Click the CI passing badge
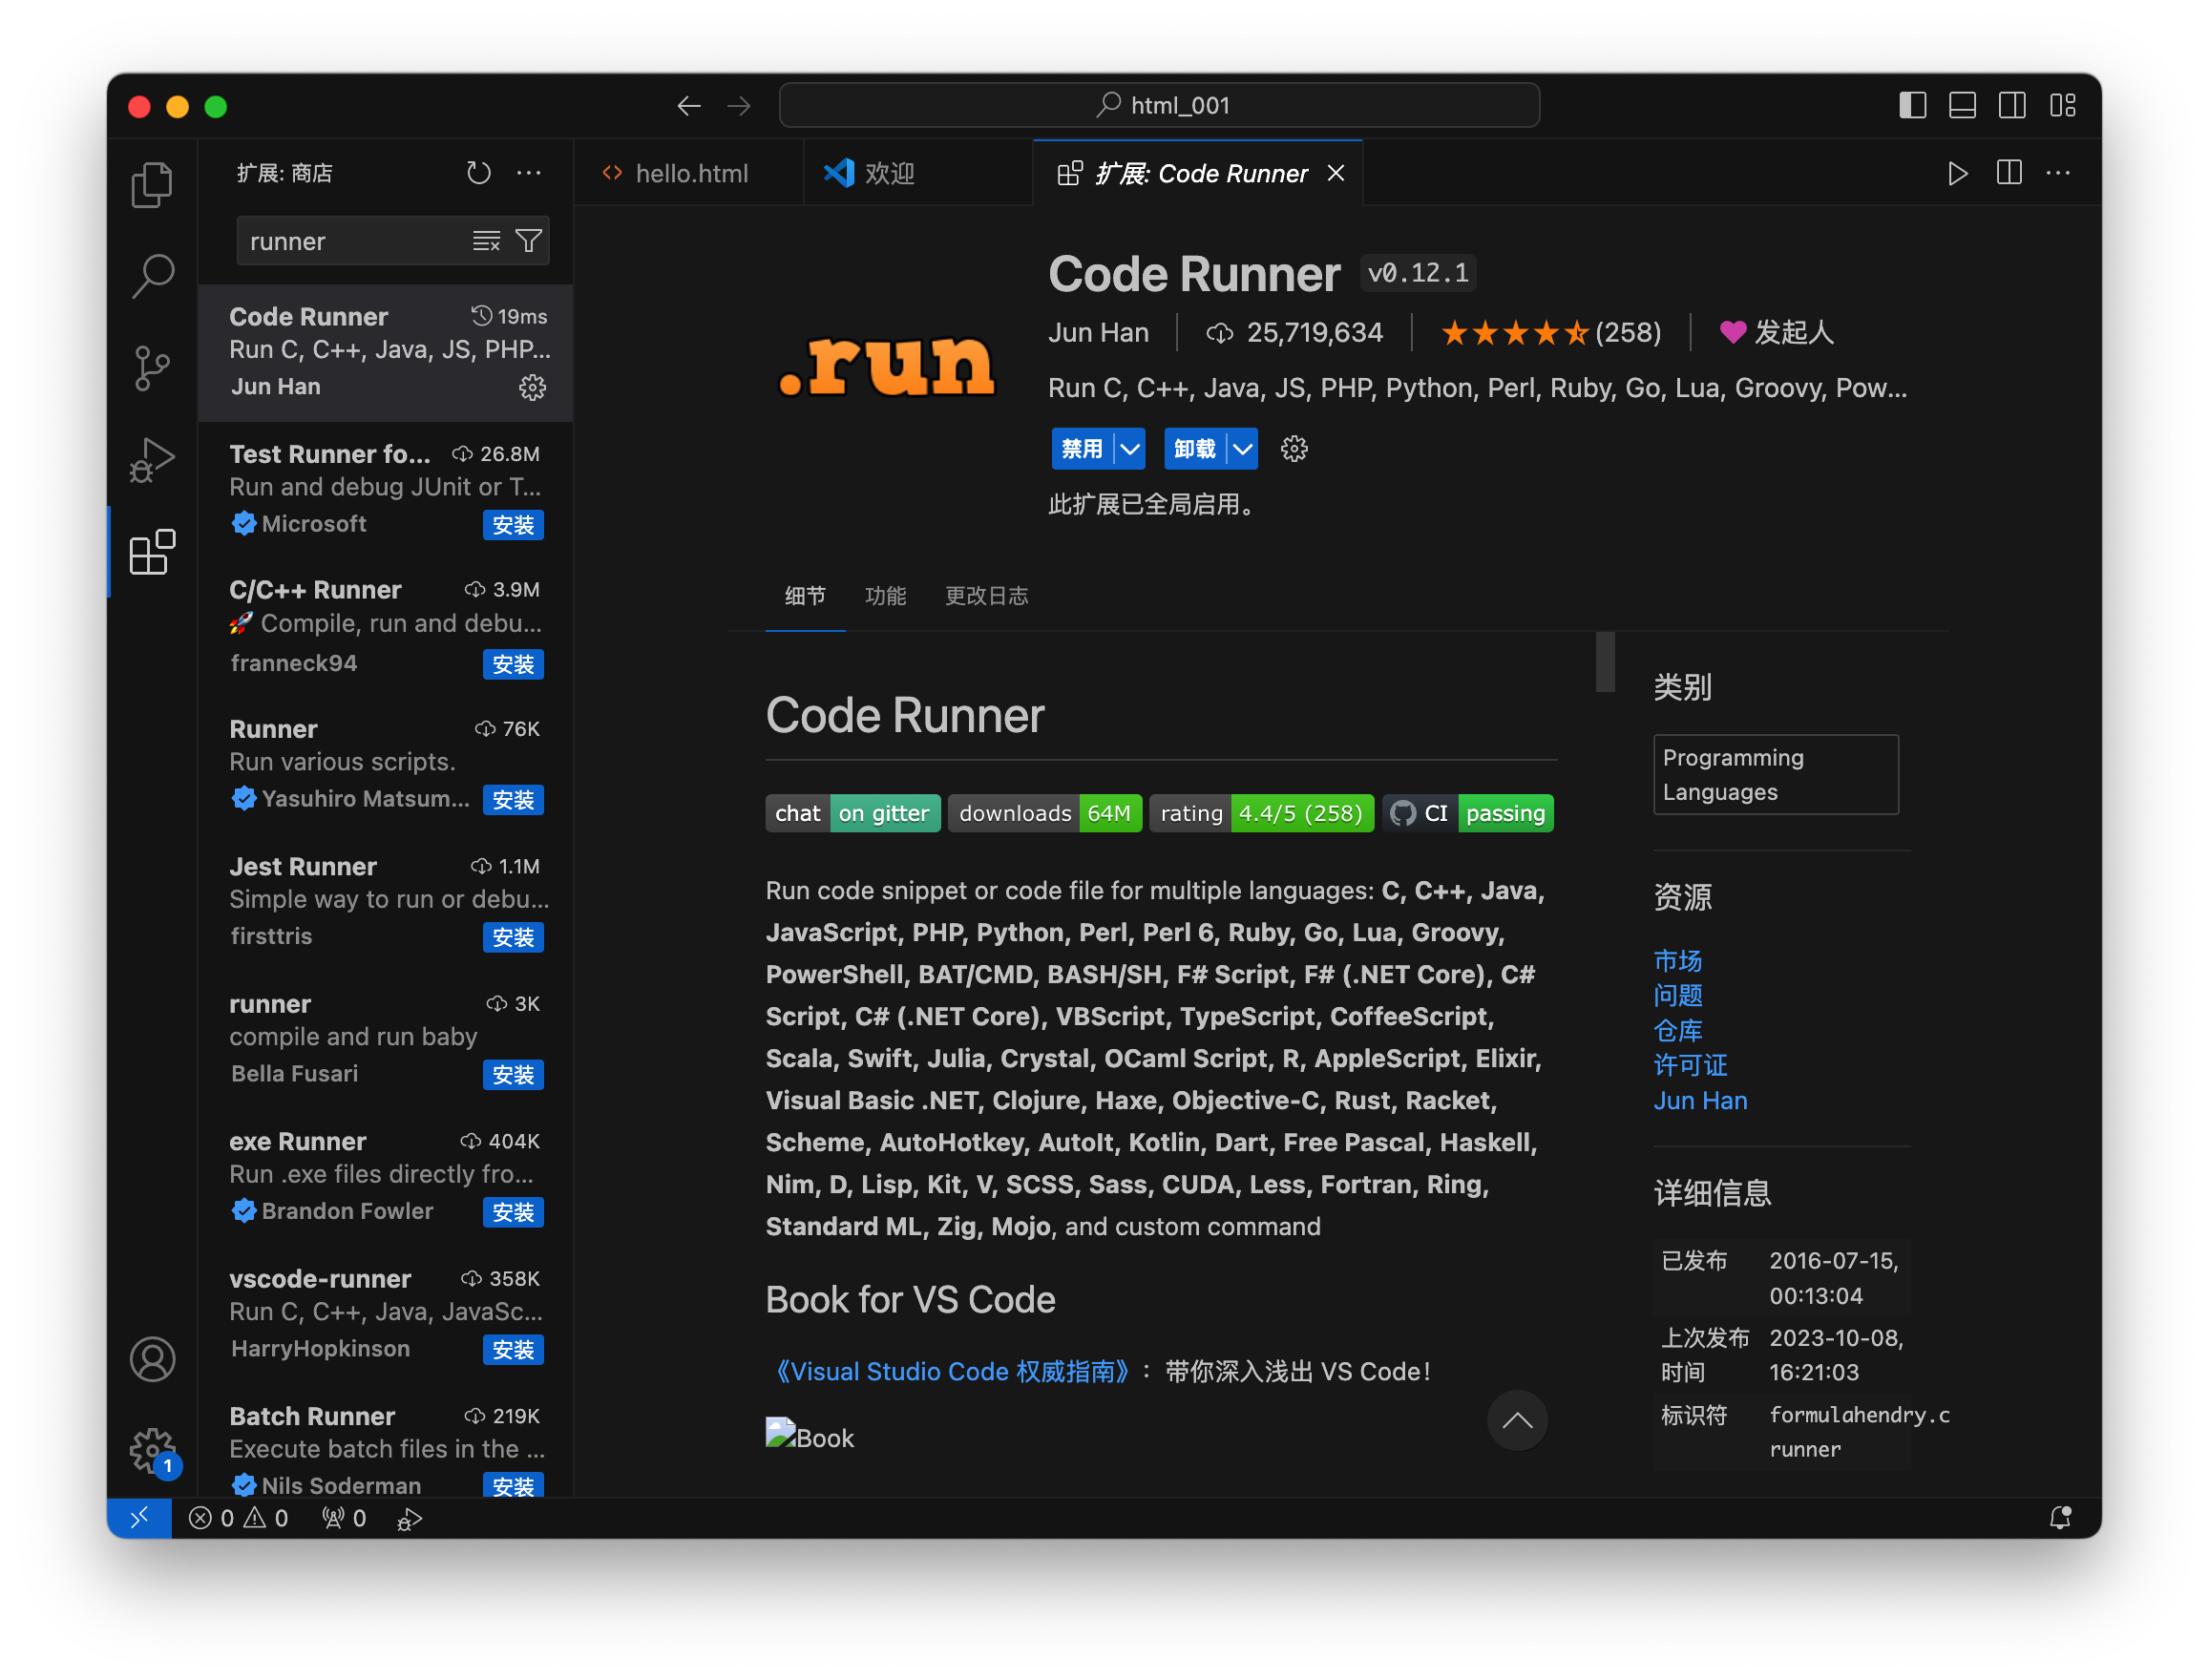This screenshot has width=2209, height=1680. coord(1467,813)
